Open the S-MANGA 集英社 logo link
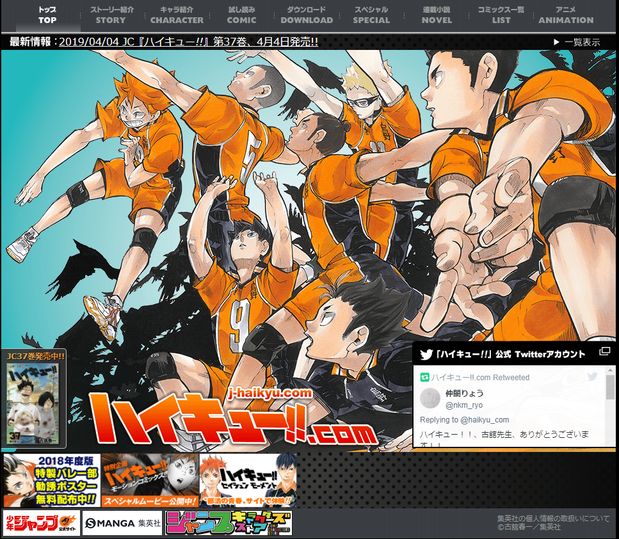 click(122, 523)
